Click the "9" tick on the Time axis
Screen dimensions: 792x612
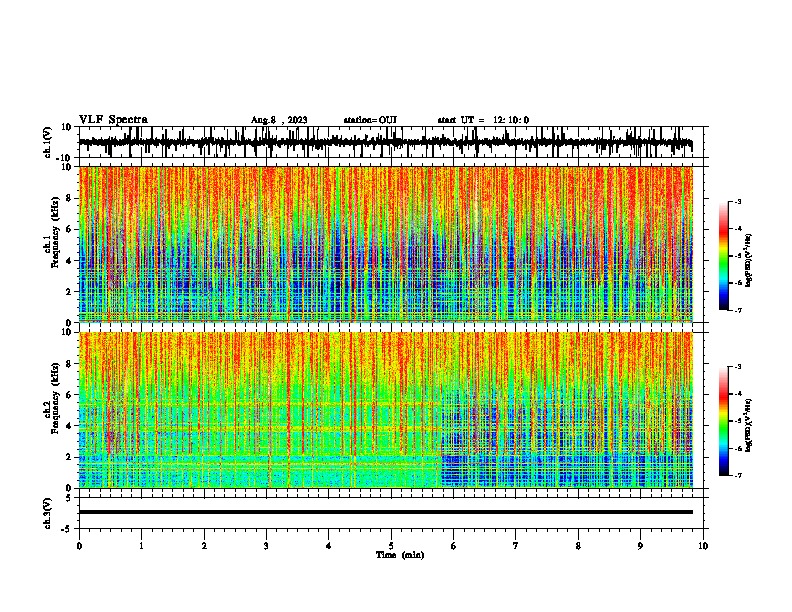[641, 546]
